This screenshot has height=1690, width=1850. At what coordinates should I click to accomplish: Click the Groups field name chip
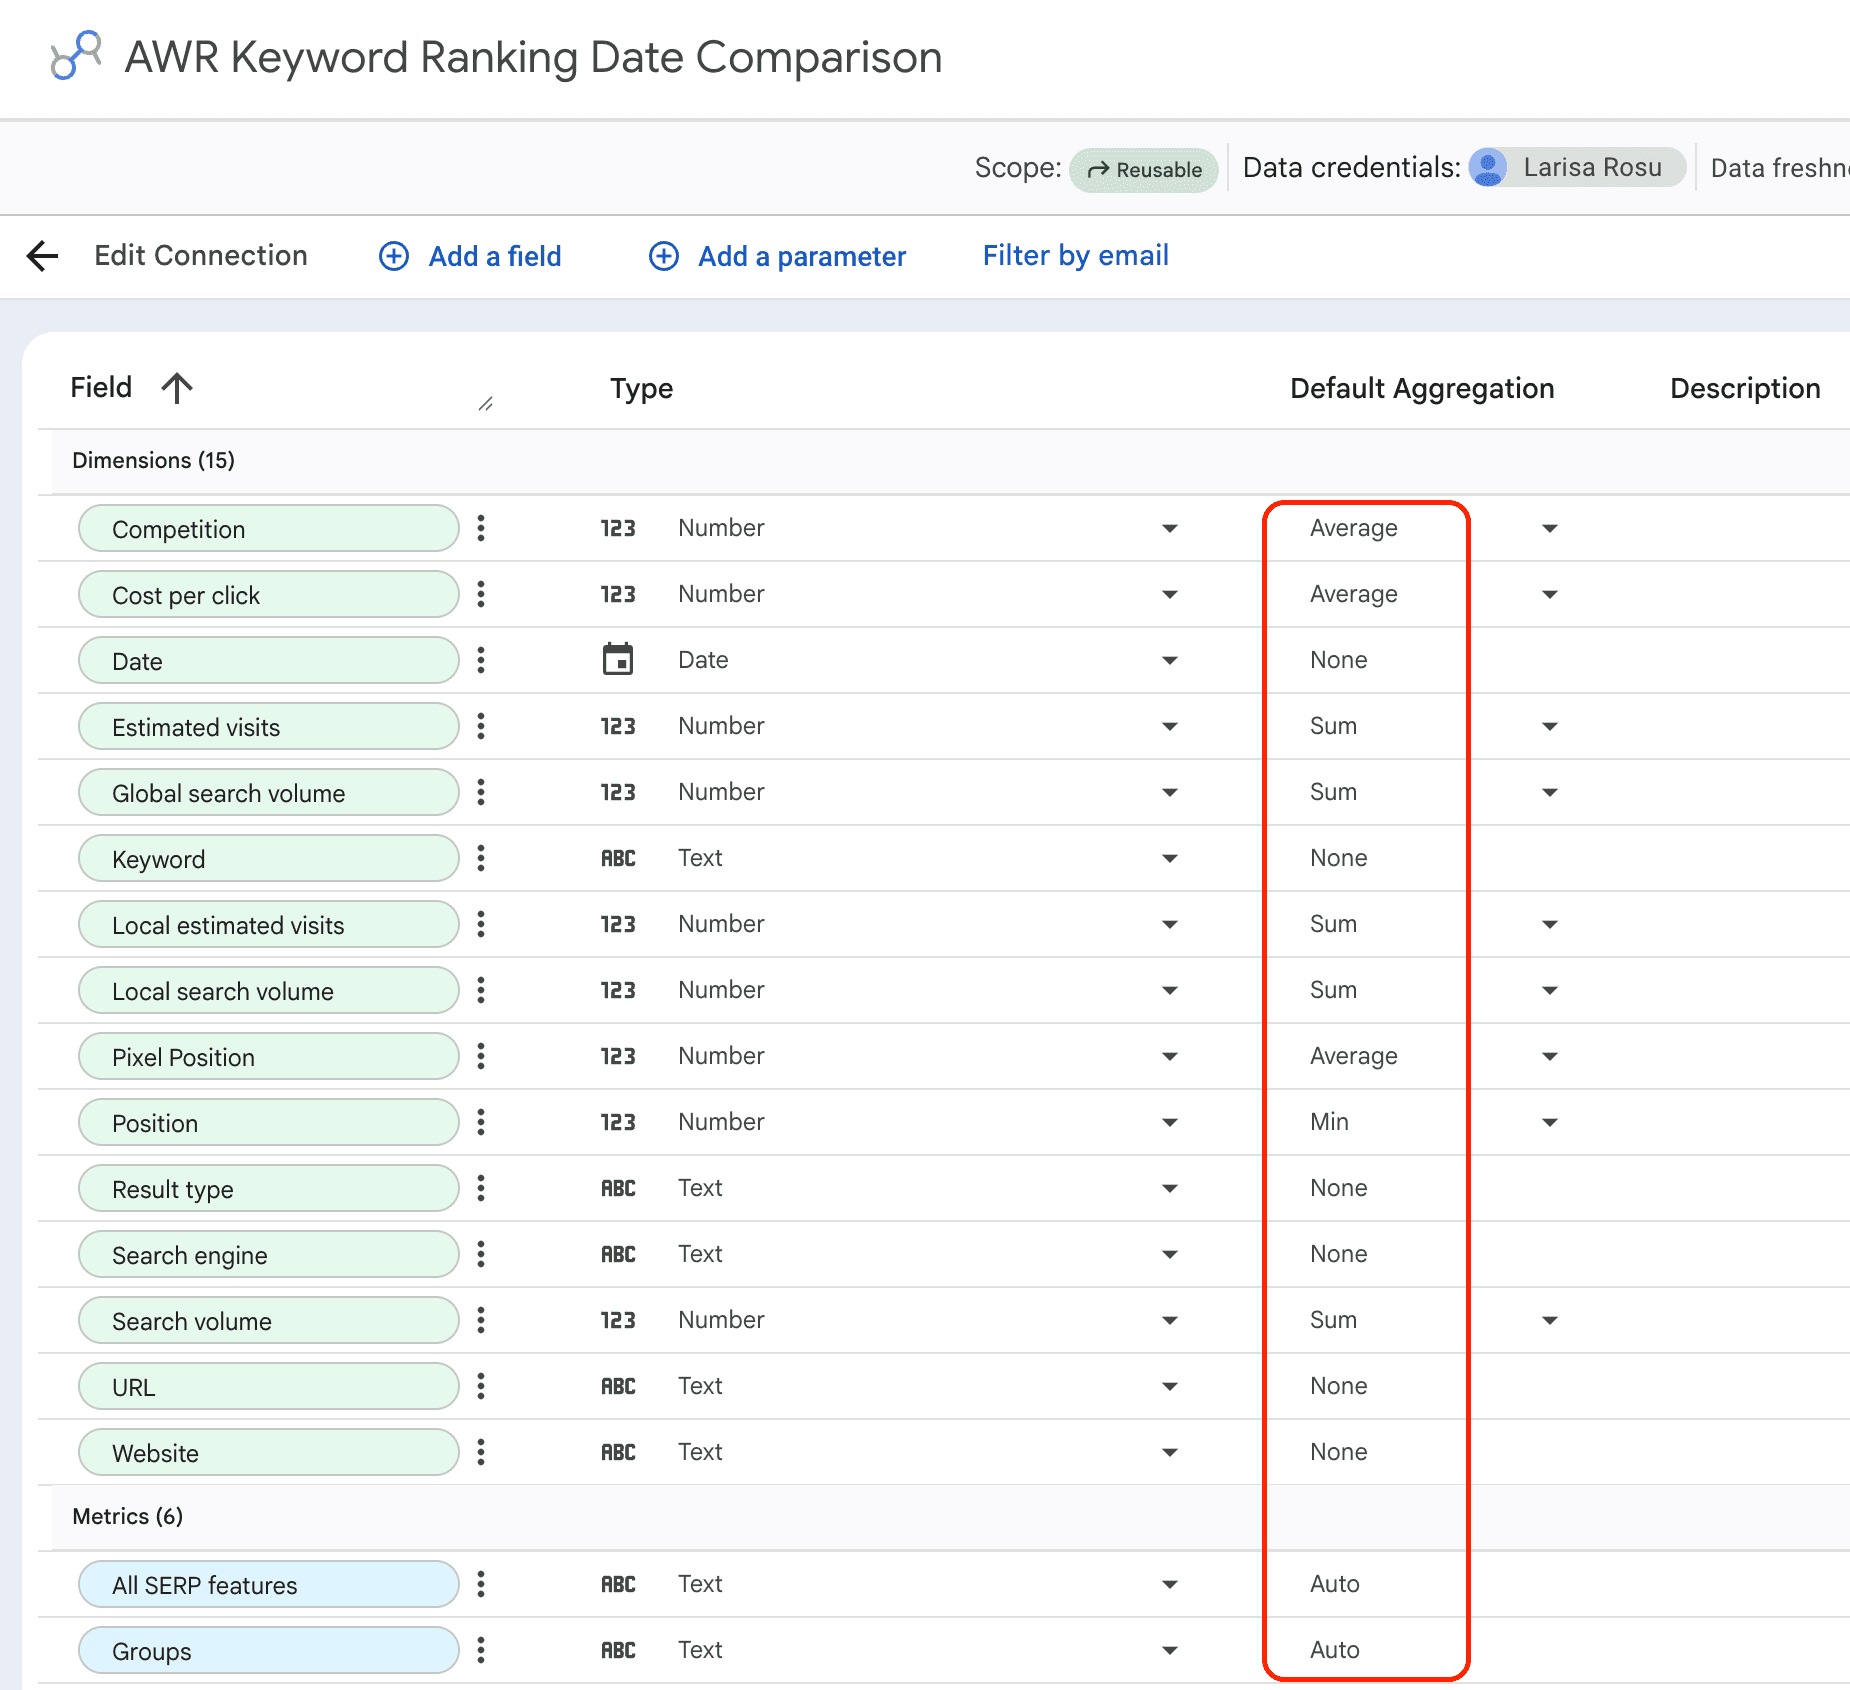coord(268,1650)
